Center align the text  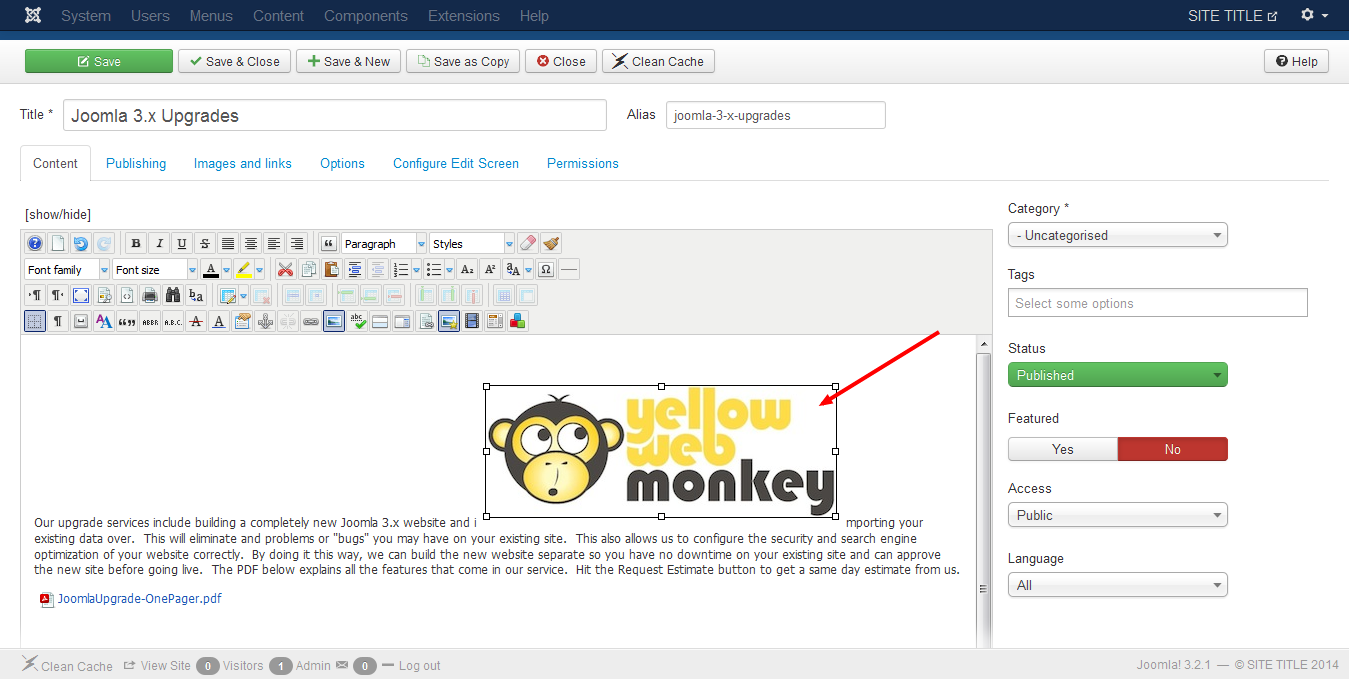click(x=251, y=243)
